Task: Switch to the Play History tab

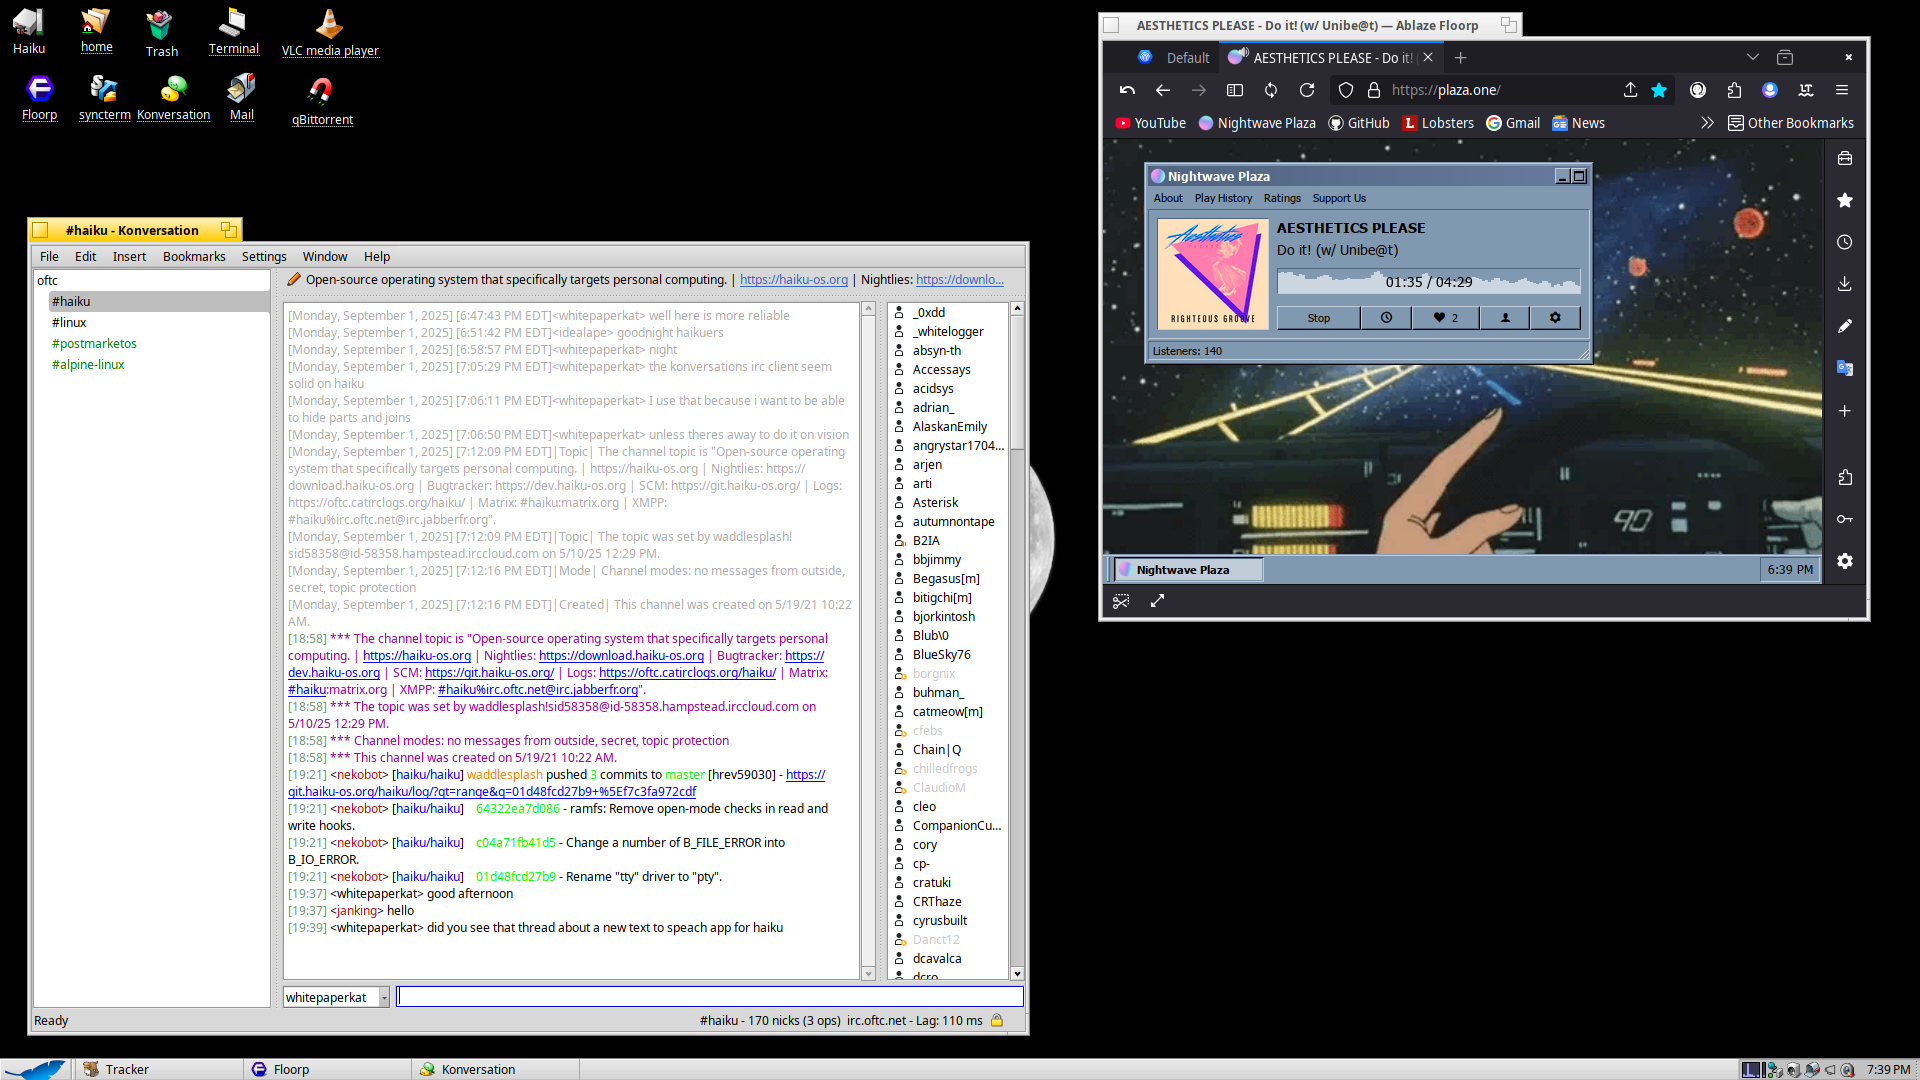Action: 1223,198
